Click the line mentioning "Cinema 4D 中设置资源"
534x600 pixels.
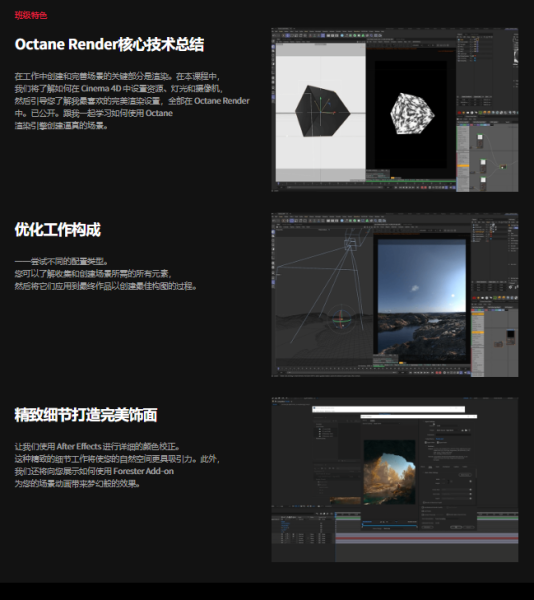[x=118, y=88]
